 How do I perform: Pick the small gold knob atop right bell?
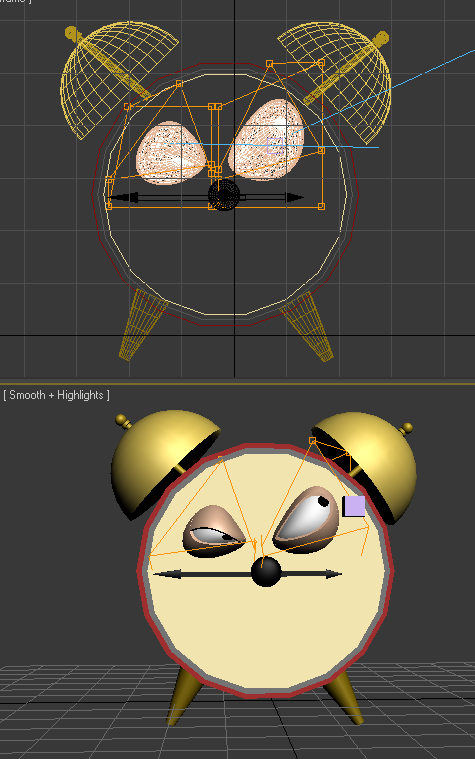[406, 428]
